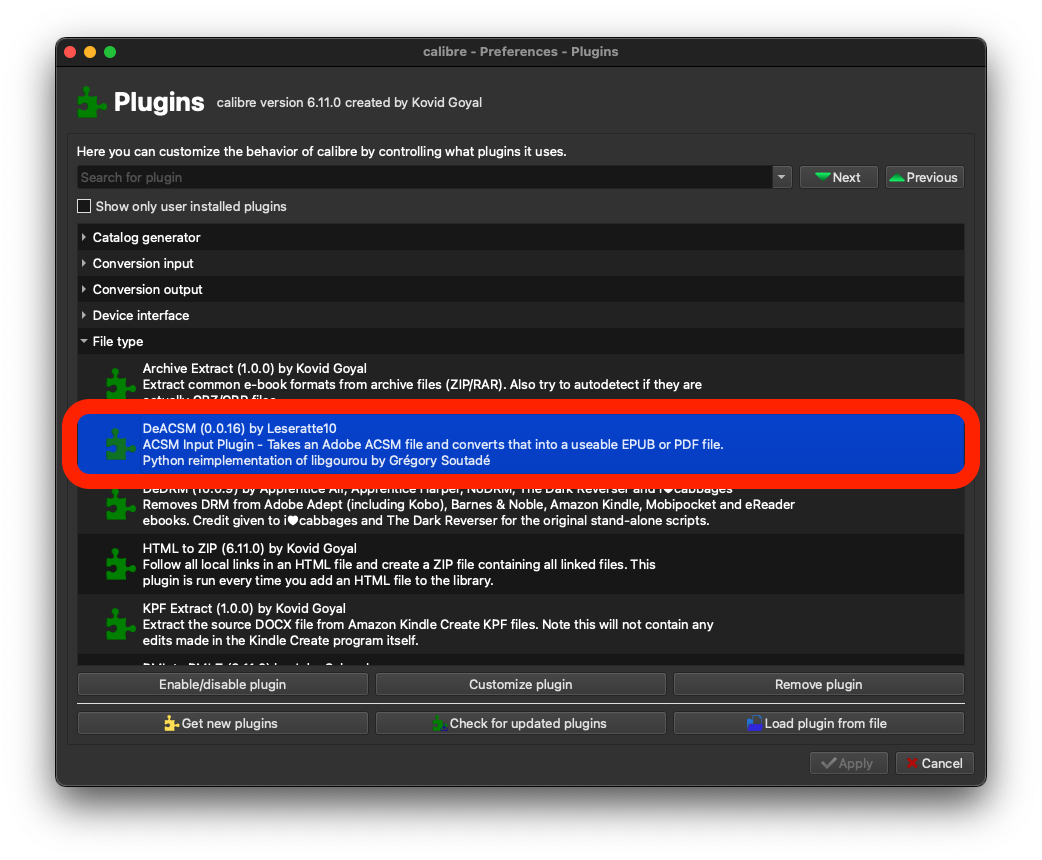Choose Load plugin from file
1042x860 pixels.
pos(819,723)
